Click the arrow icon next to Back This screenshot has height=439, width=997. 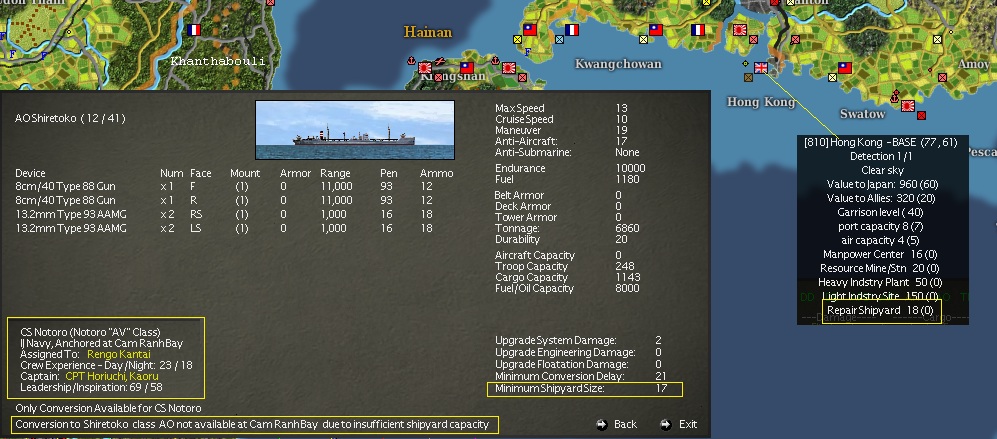(602, 424)
